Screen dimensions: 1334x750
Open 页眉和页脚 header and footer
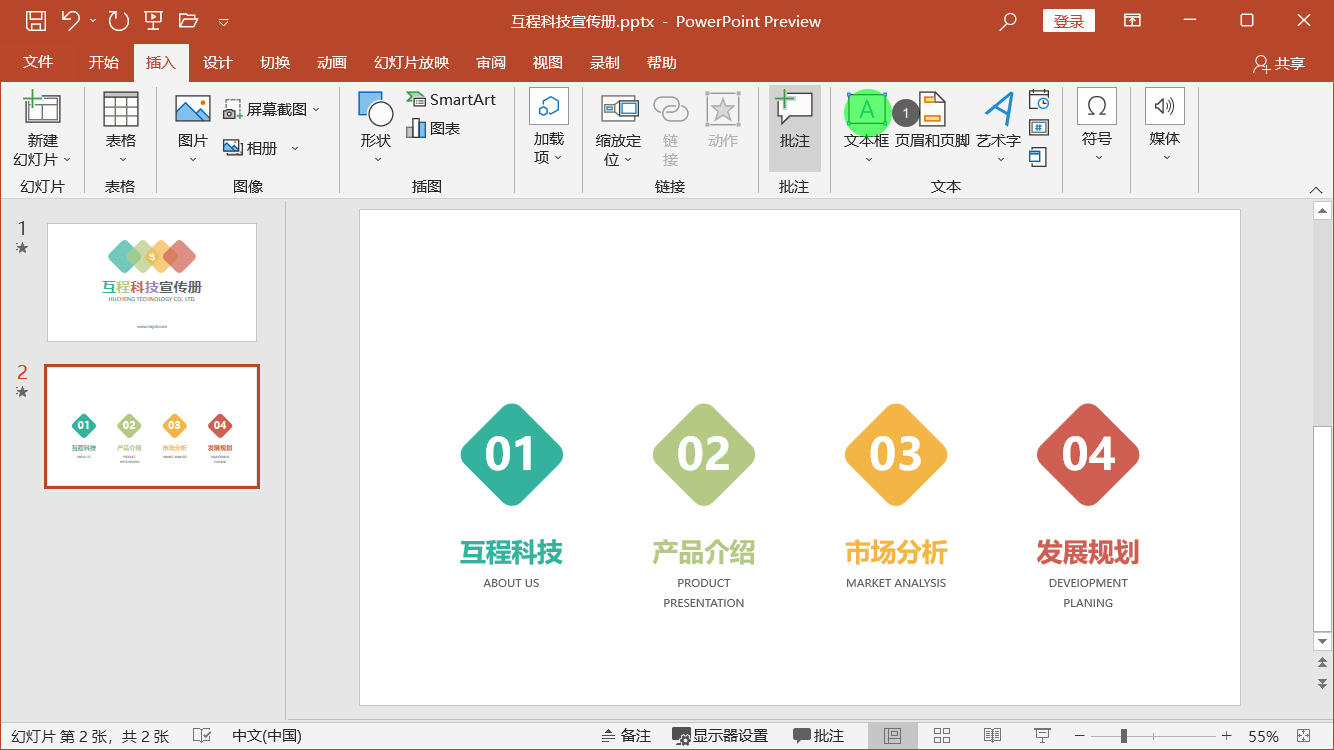[x=932, y=121]
